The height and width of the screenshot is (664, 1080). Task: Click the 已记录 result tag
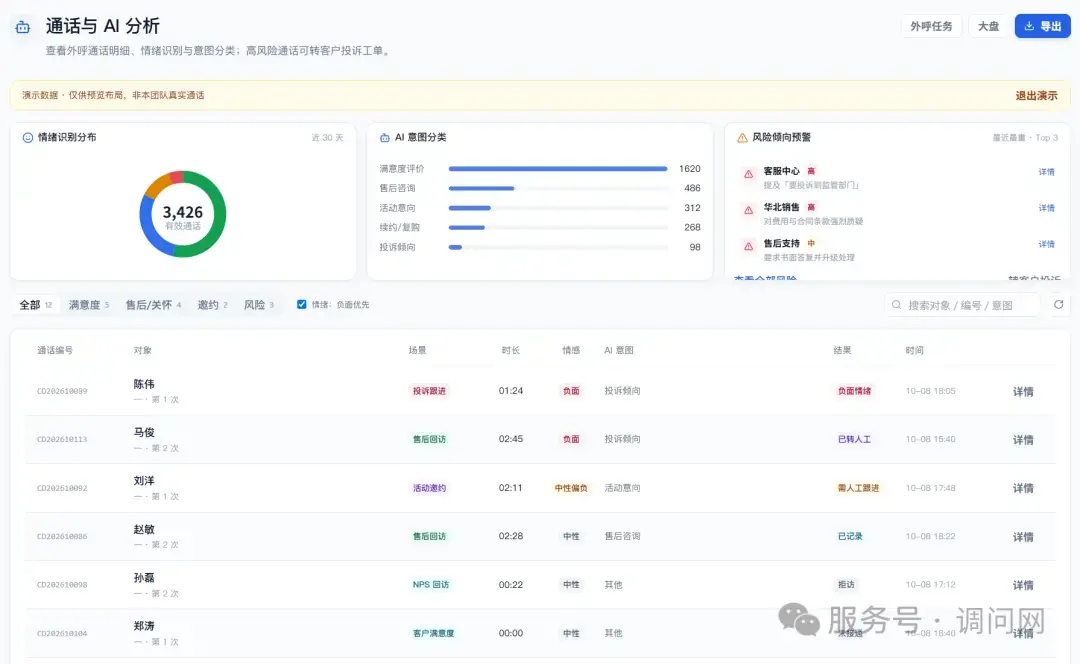click(850, 536)
